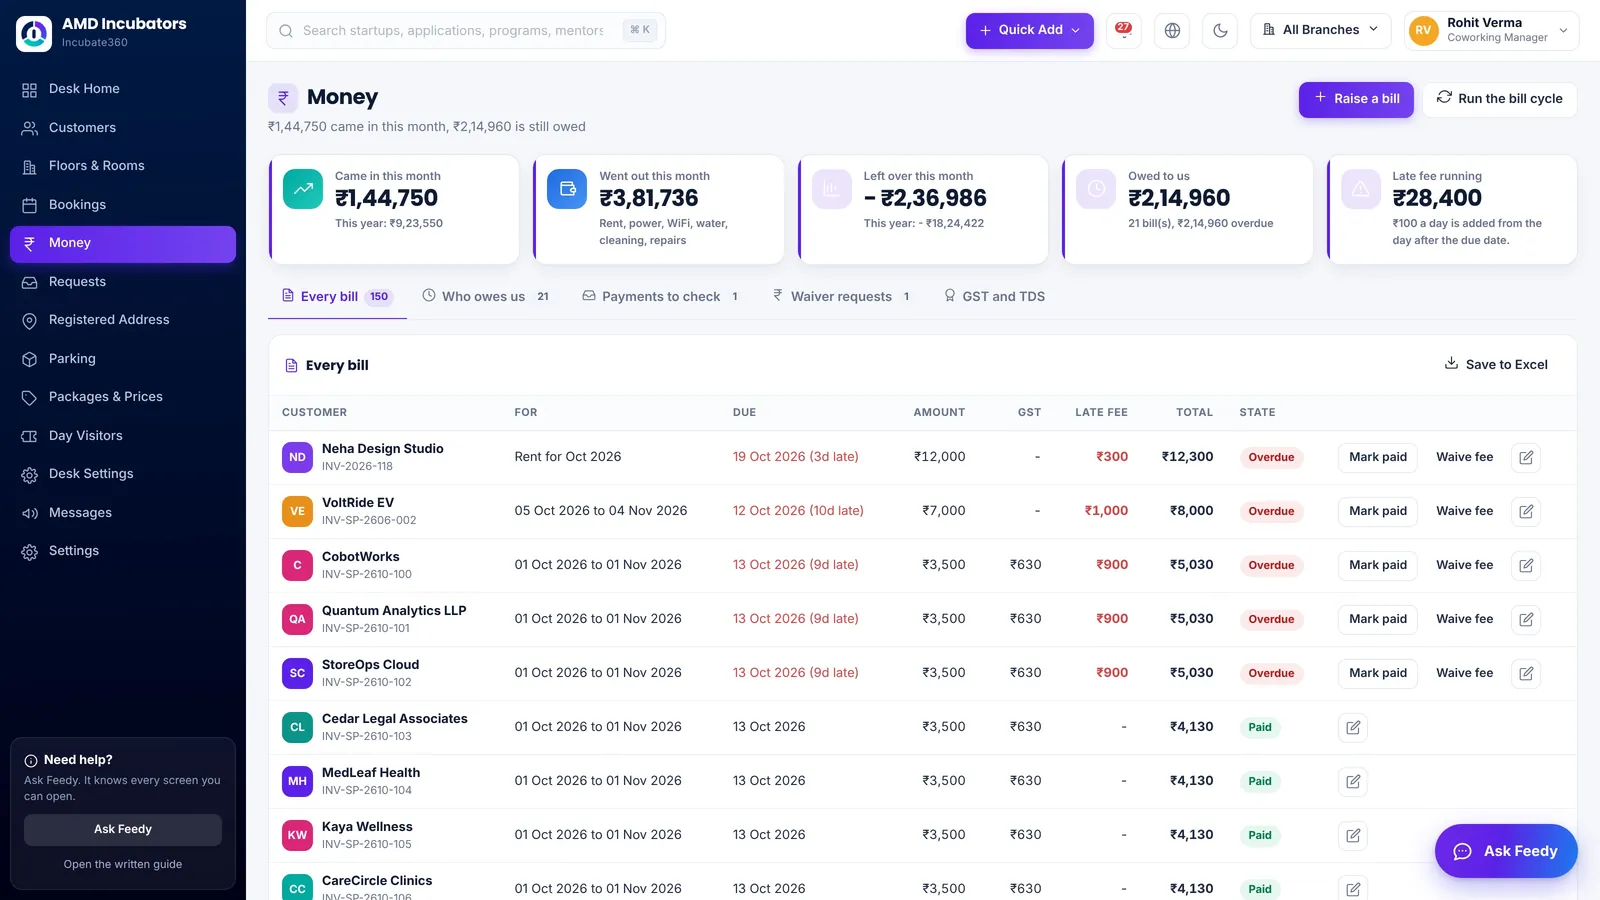Open the written guide link
Image resolution: width=1600 pixels, height=900 pixels.
coord(123,865)
